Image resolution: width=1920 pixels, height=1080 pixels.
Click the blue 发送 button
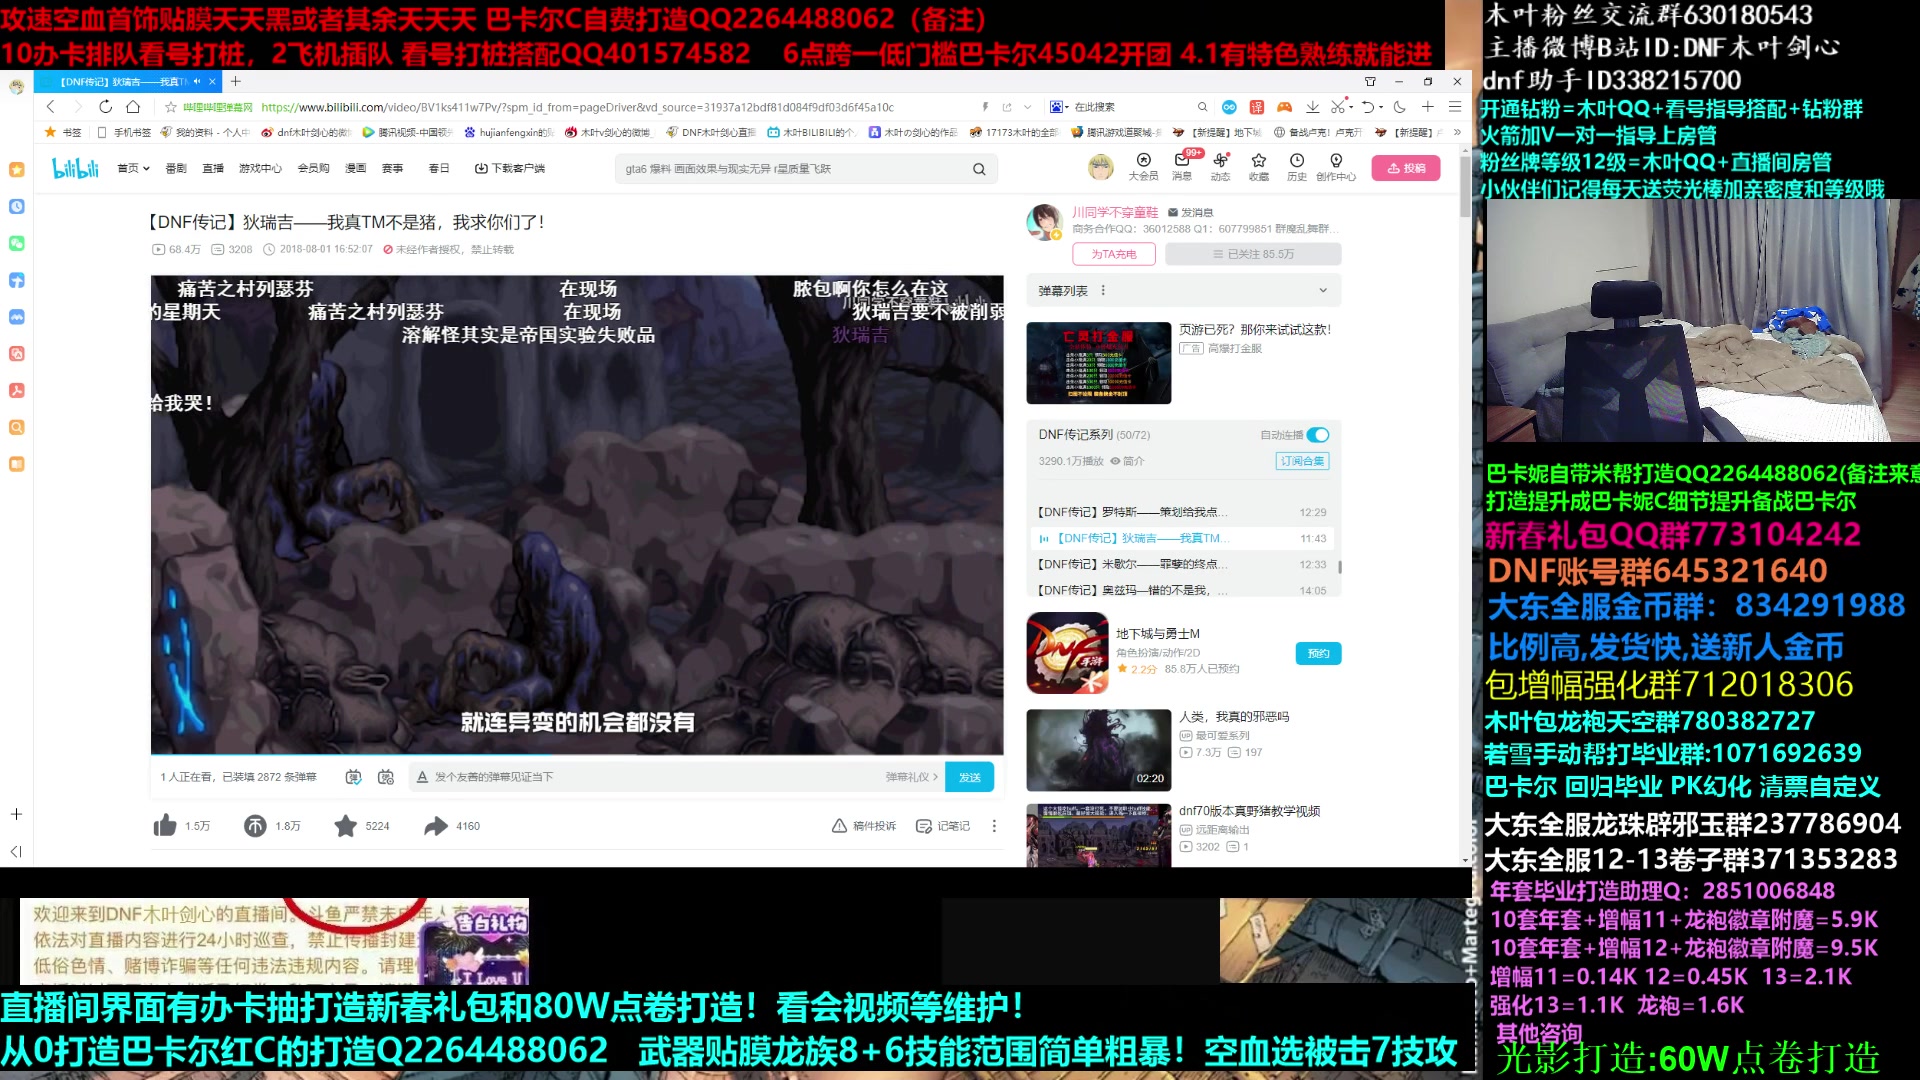coord(969,777)
